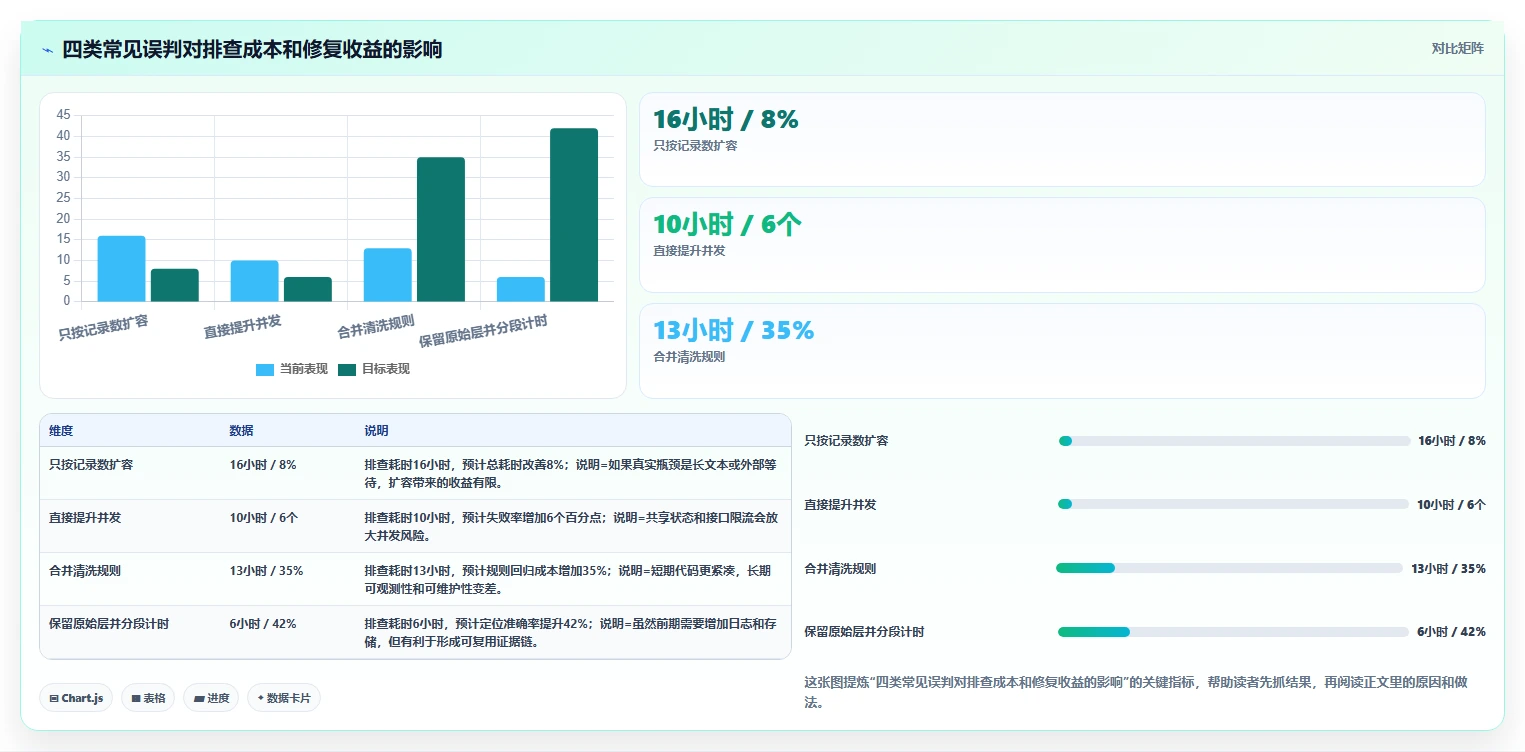Click table cell 6小时 / 42%

click(263, 624)
